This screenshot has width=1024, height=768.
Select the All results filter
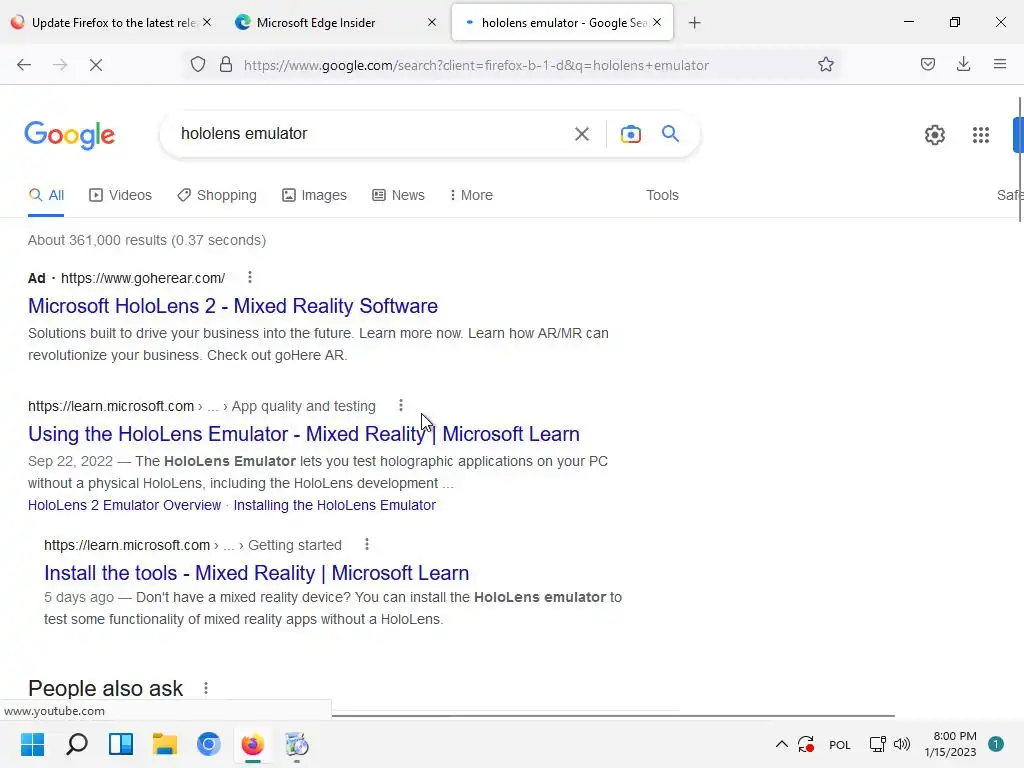tap(46, 195)
